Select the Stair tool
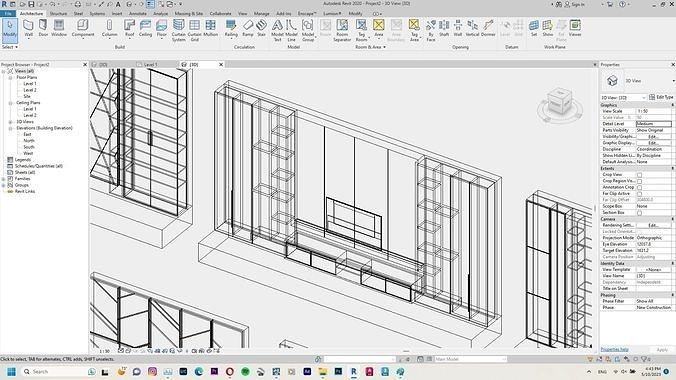Image resolution: width=676 pixels, height=380 pixels. (x=261, y=28)
